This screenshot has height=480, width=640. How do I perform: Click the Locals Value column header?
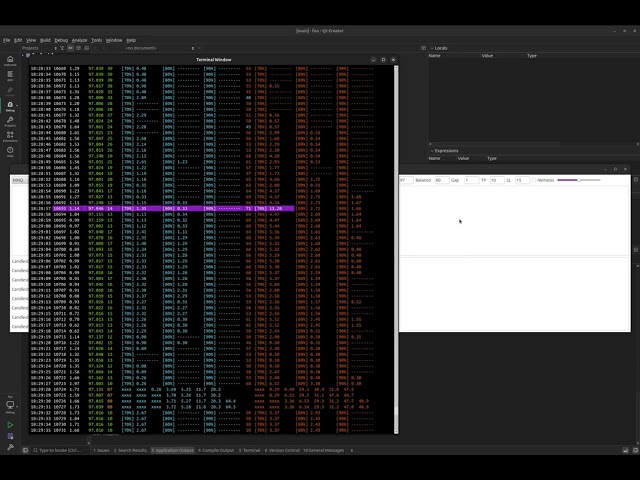click(x=487, y=56)
